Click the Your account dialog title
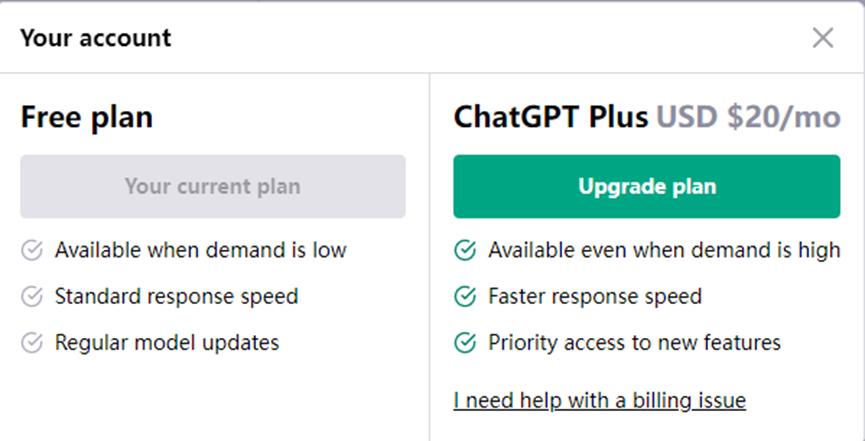865x441 pixels. [96, 38]
